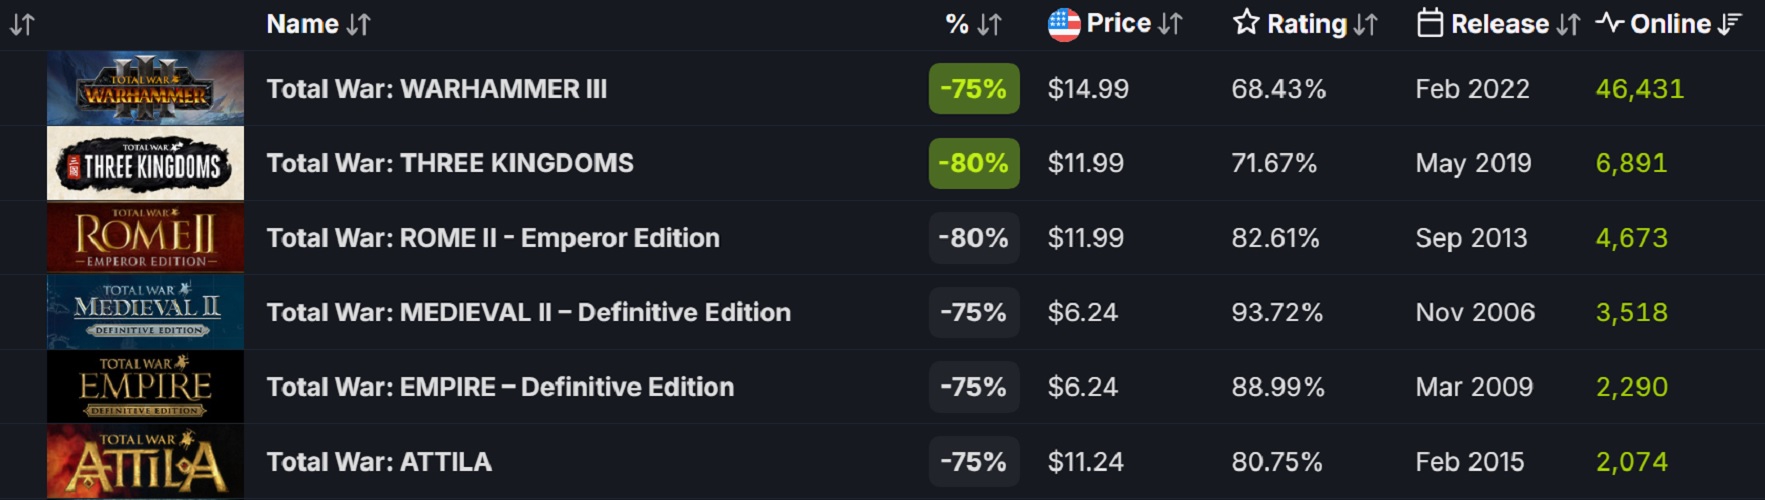Open Total War: MEDIEVAL II – Definitive Edition
Viewport: 1765px width, 500px height.
528,313
